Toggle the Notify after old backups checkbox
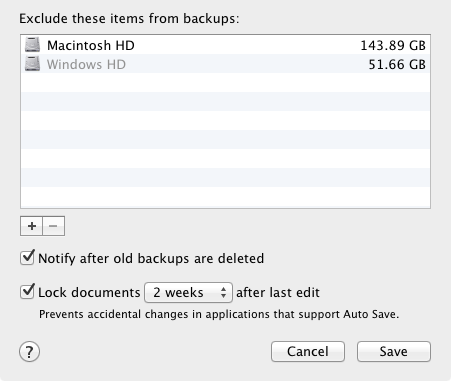This screenshot has width=451, height=381. (27, 258)
